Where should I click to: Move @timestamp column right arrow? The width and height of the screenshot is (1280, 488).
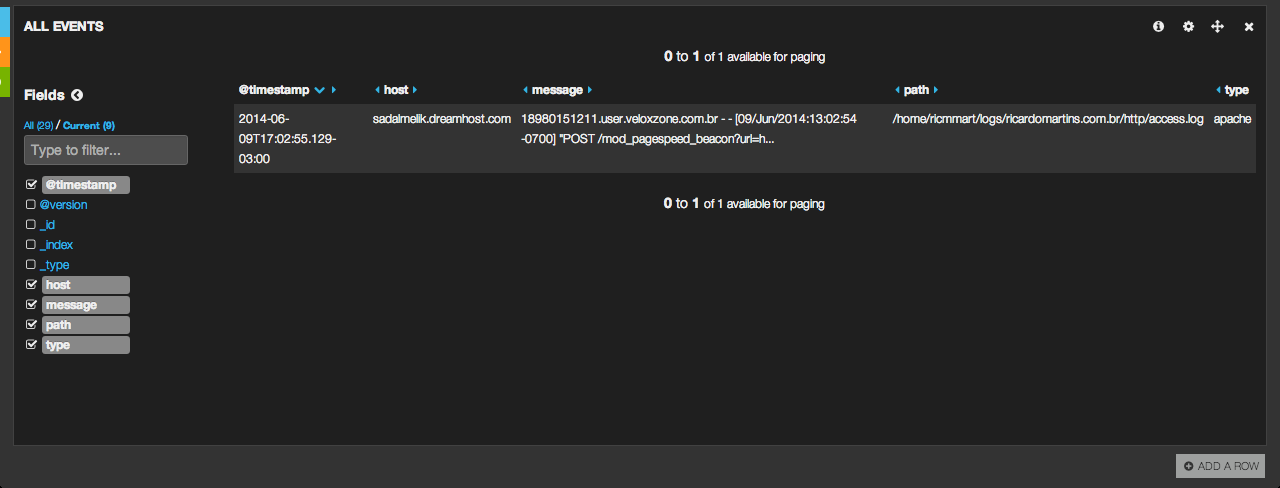(x=334, y=90)
